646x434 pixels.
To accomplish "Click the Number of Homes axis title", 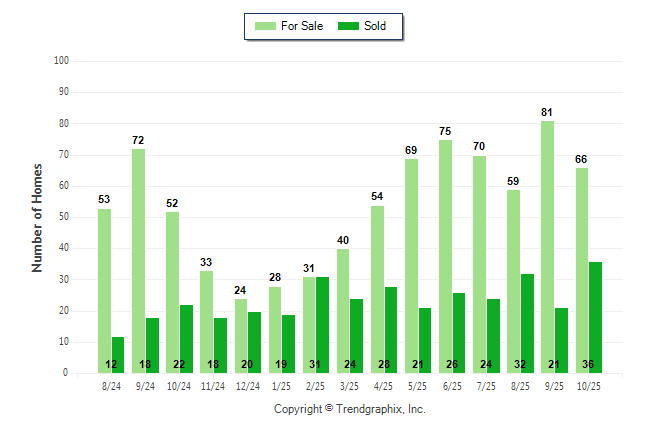I will click(38, 217).
